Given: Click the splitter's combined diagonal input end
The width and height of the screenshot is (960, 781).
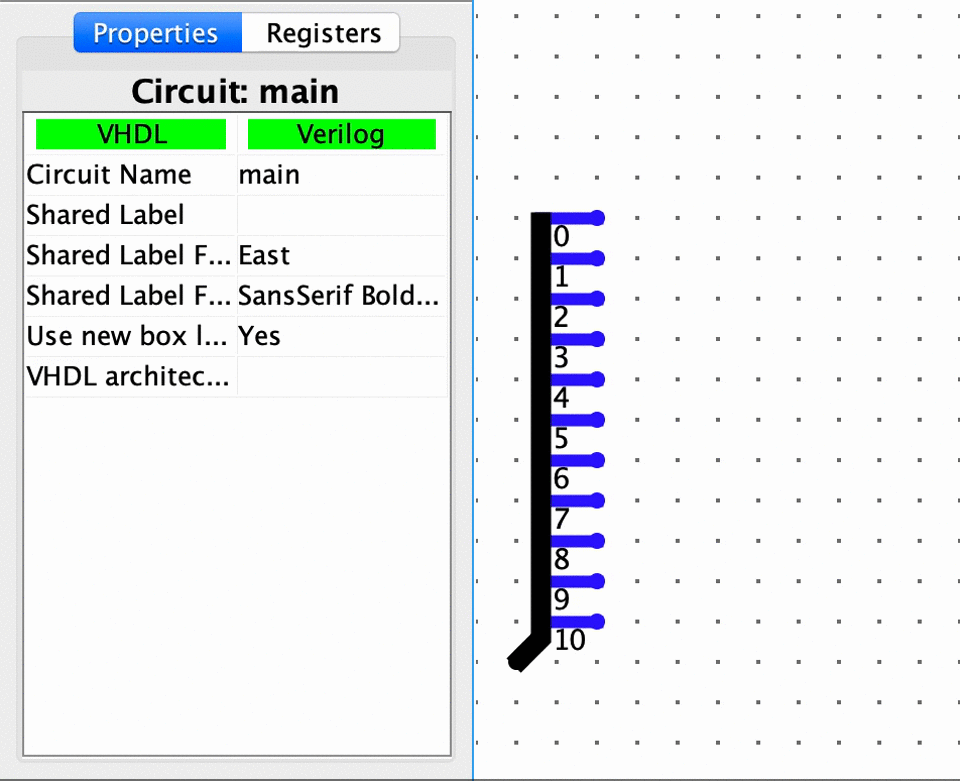Looking at the screenshot, I should [x=516, y=662].
